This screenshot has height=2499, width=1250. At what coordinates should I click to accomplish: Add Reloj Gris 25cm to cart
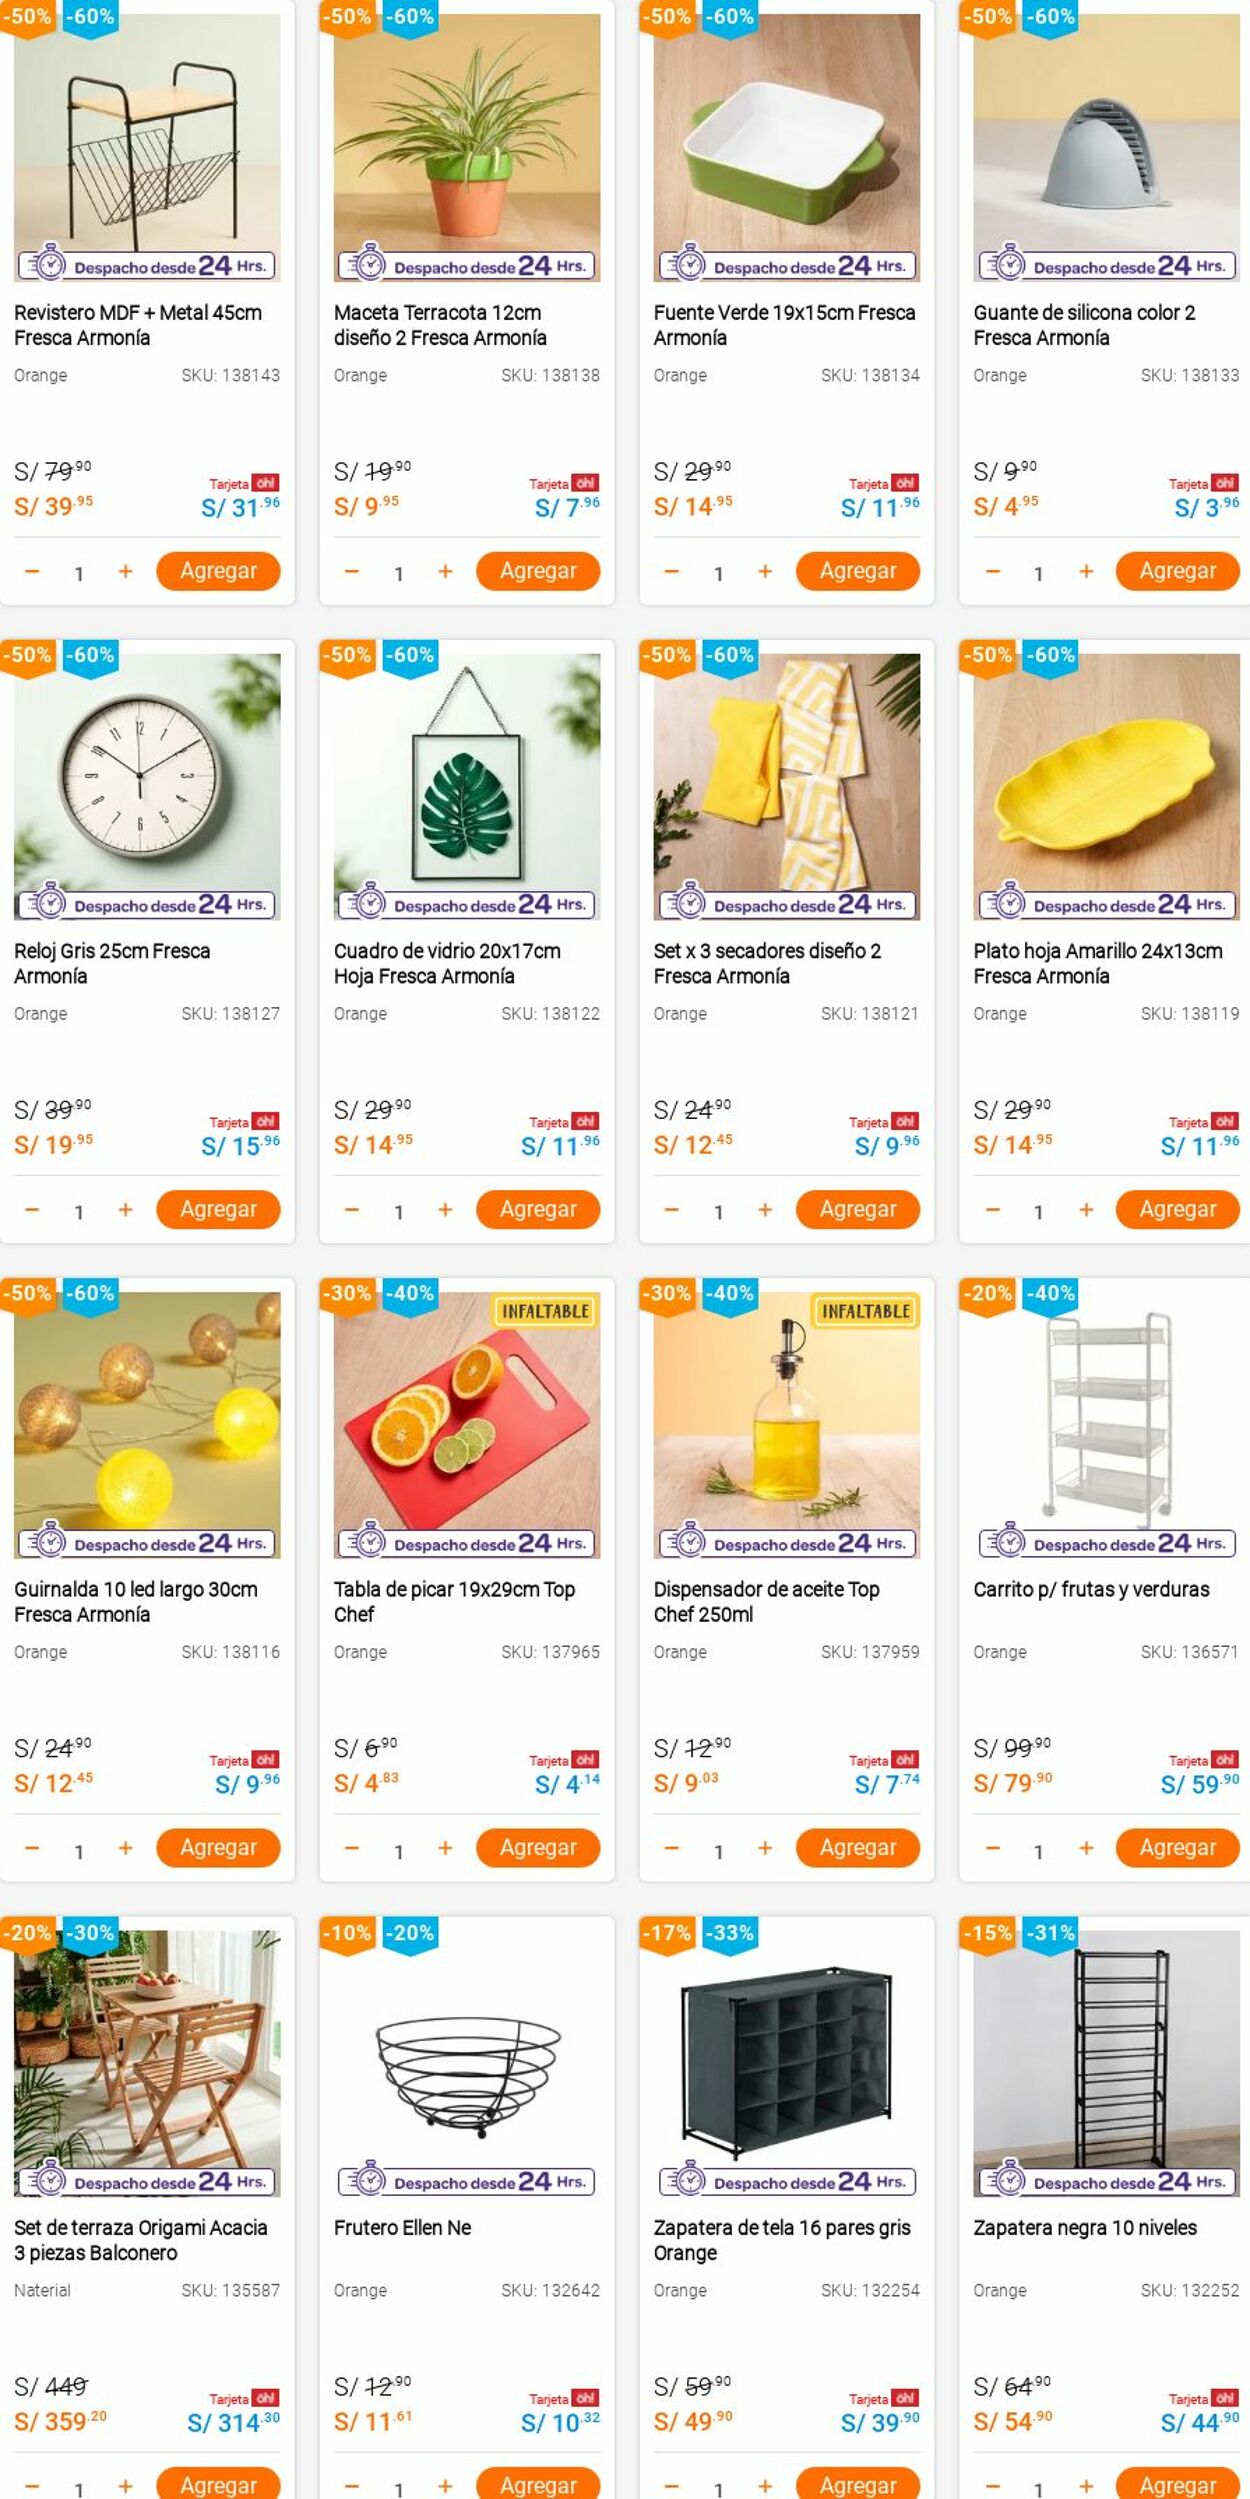tap(218, 1210)
